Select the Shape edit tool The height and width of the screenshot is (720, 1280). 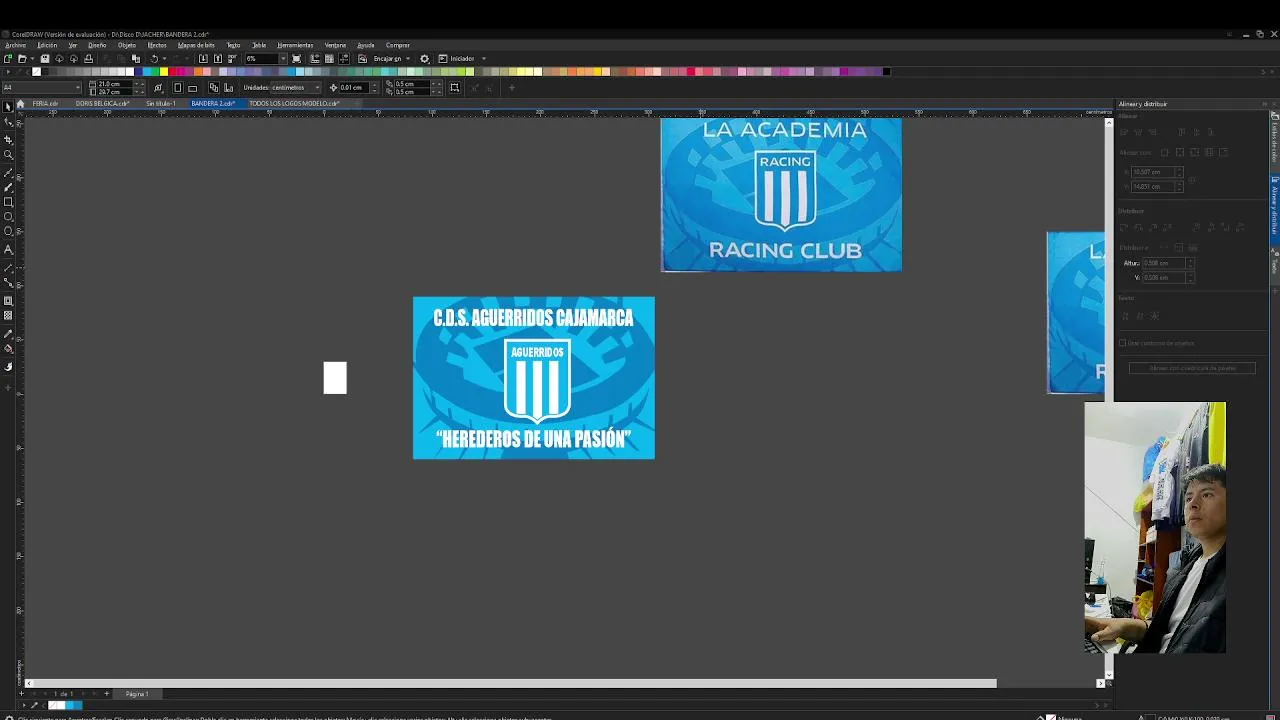[8, 123]
